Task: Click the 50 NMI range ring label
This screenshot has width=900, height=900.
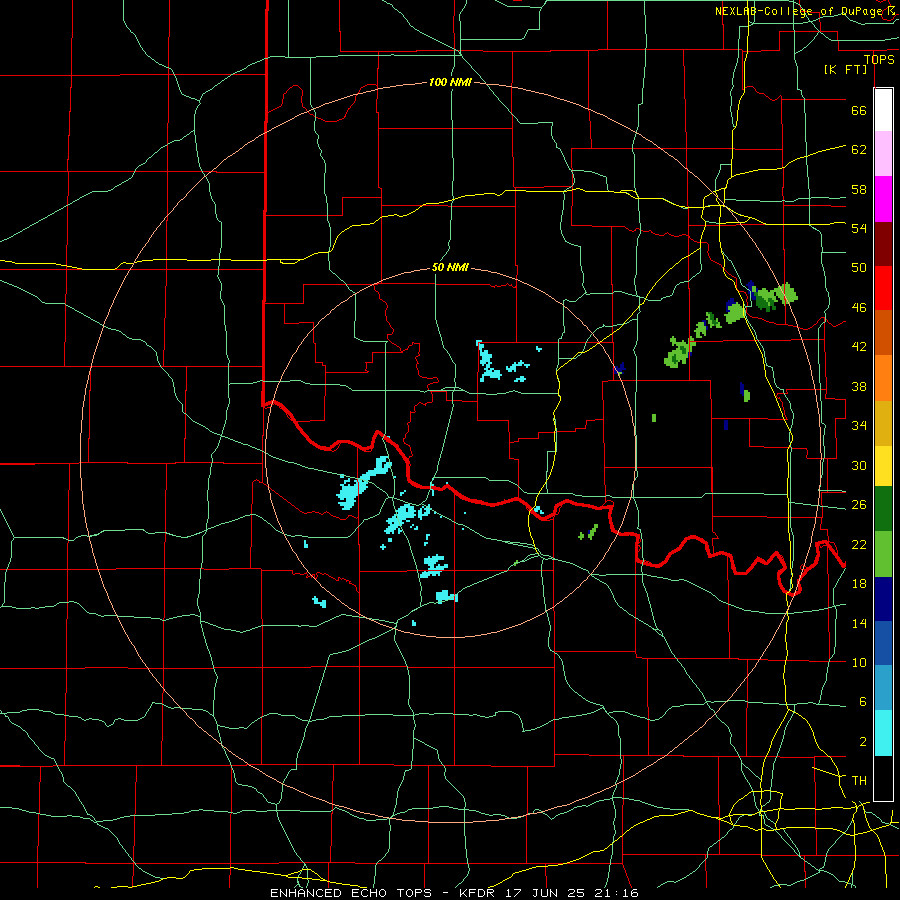Action: pos(450,267)
